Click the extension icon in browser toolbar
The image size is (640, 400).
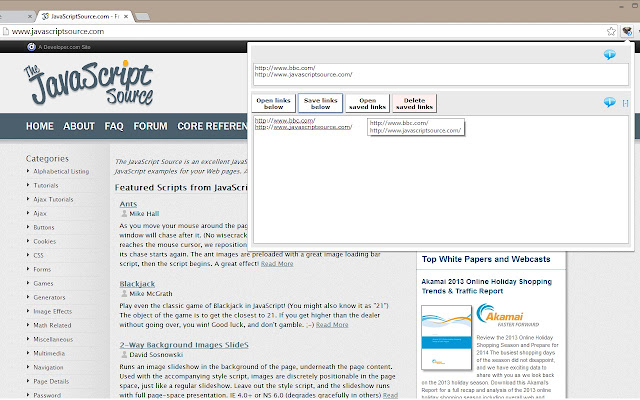pyautogui.click(x=627, y=31)
